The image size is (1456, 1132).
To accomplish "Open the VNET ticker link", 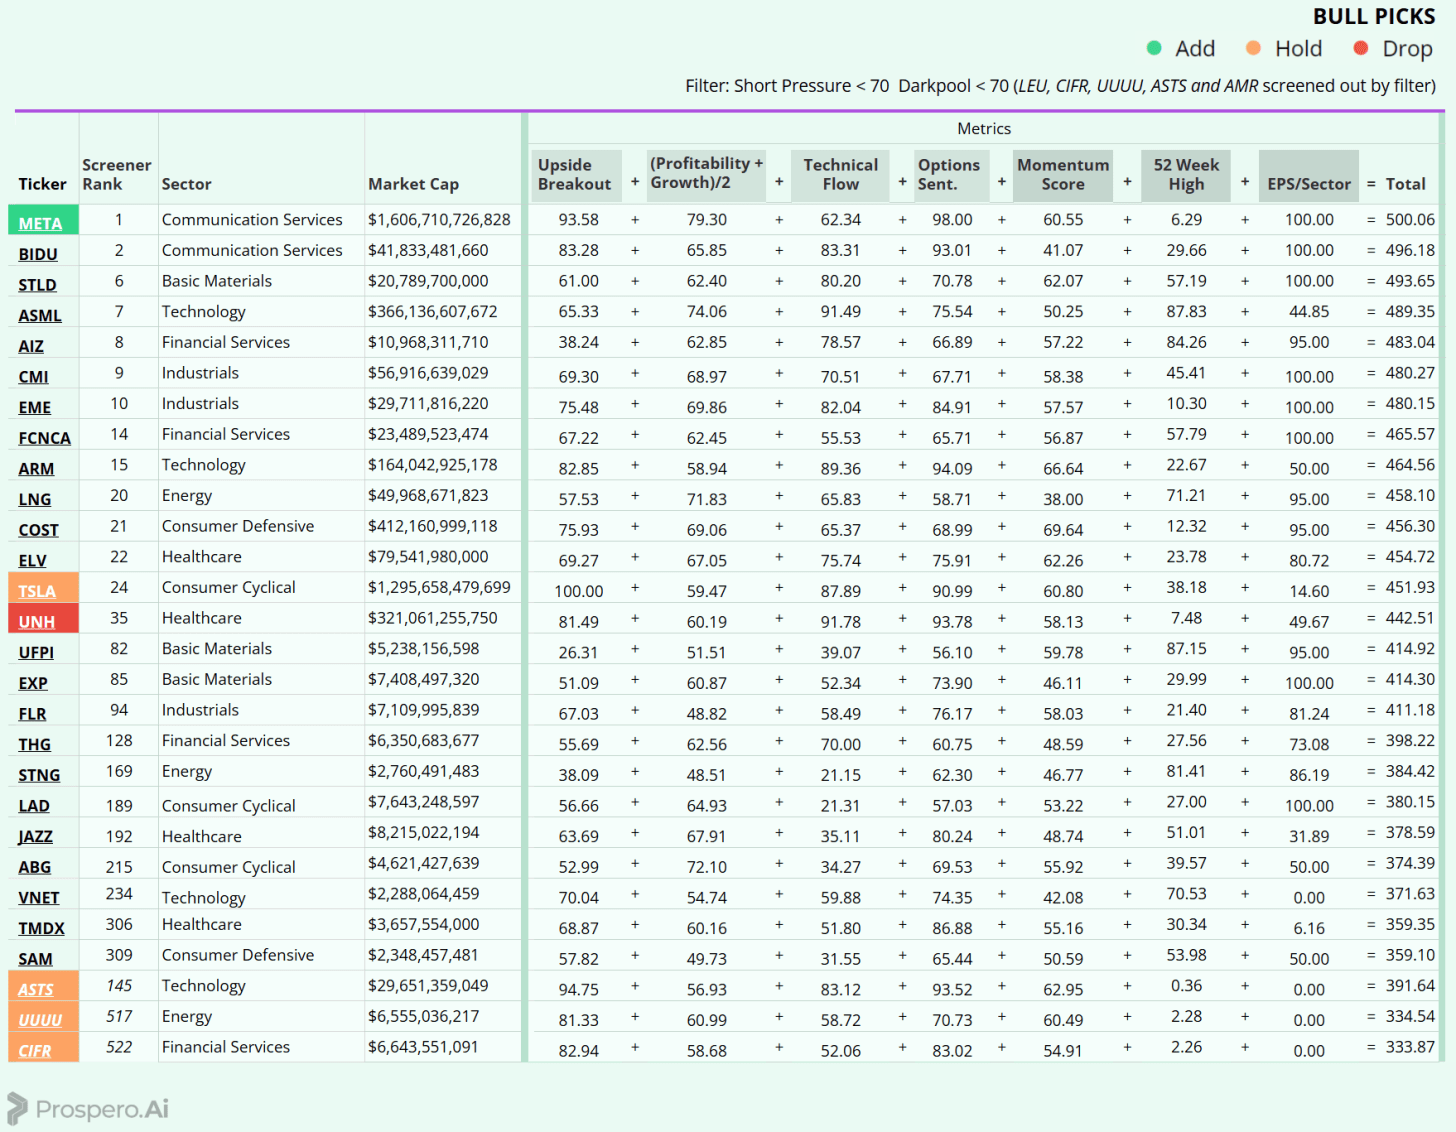I will point(38,898).
